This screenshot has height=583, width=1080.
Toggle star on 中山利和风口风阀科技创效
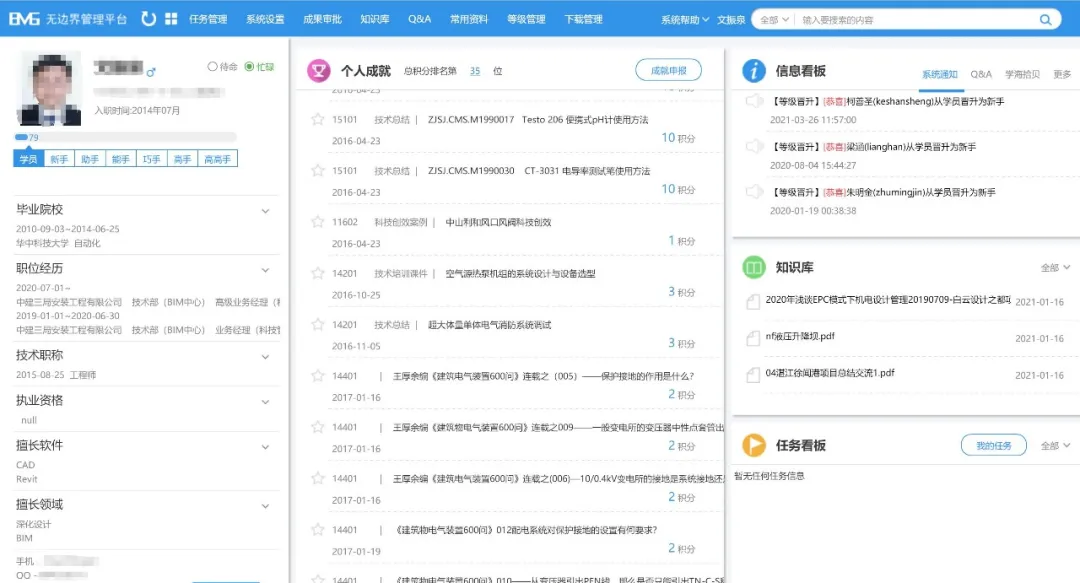318,222
